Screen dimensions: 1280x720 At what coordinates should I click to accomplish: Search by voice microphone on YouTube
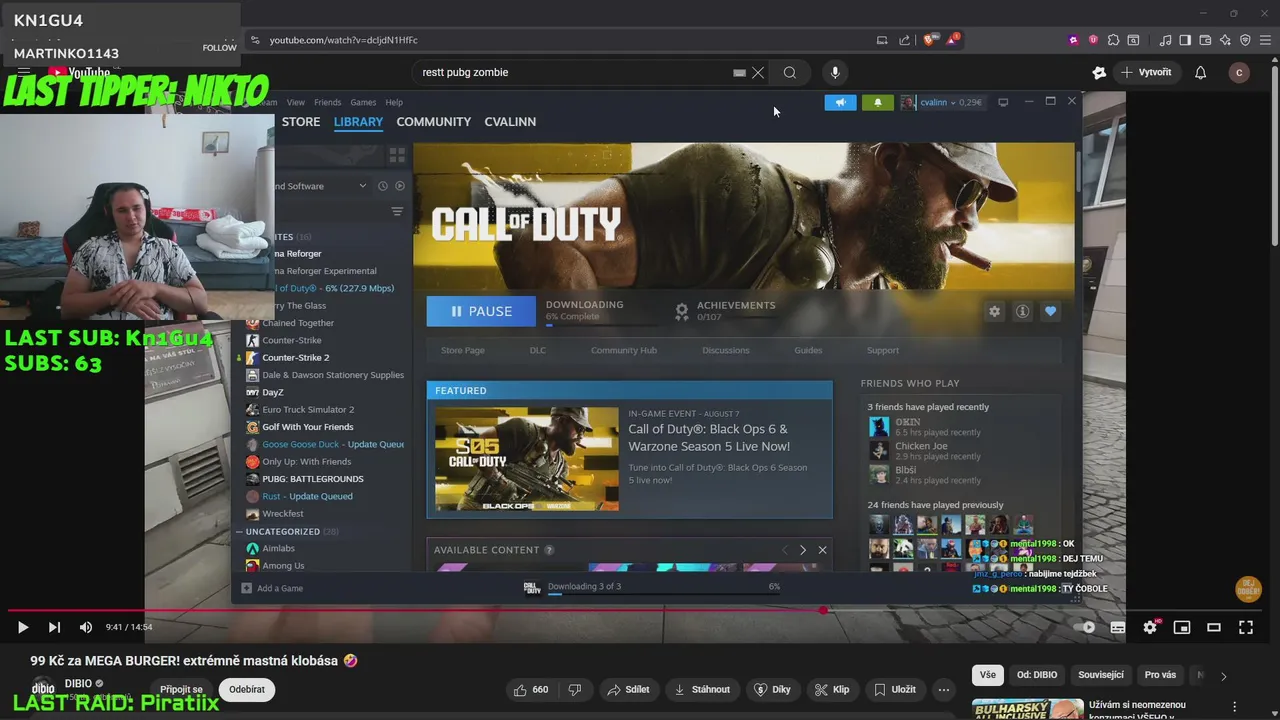(x=835, y=72)
